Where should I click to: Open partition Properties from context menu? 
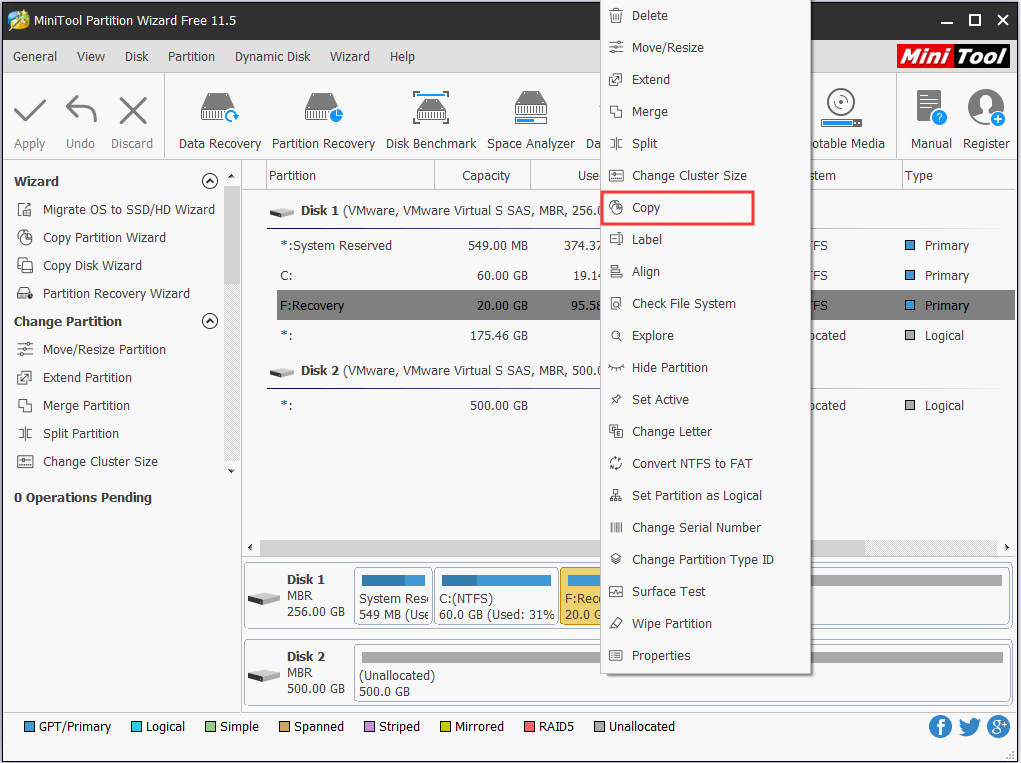coord(705,656)
